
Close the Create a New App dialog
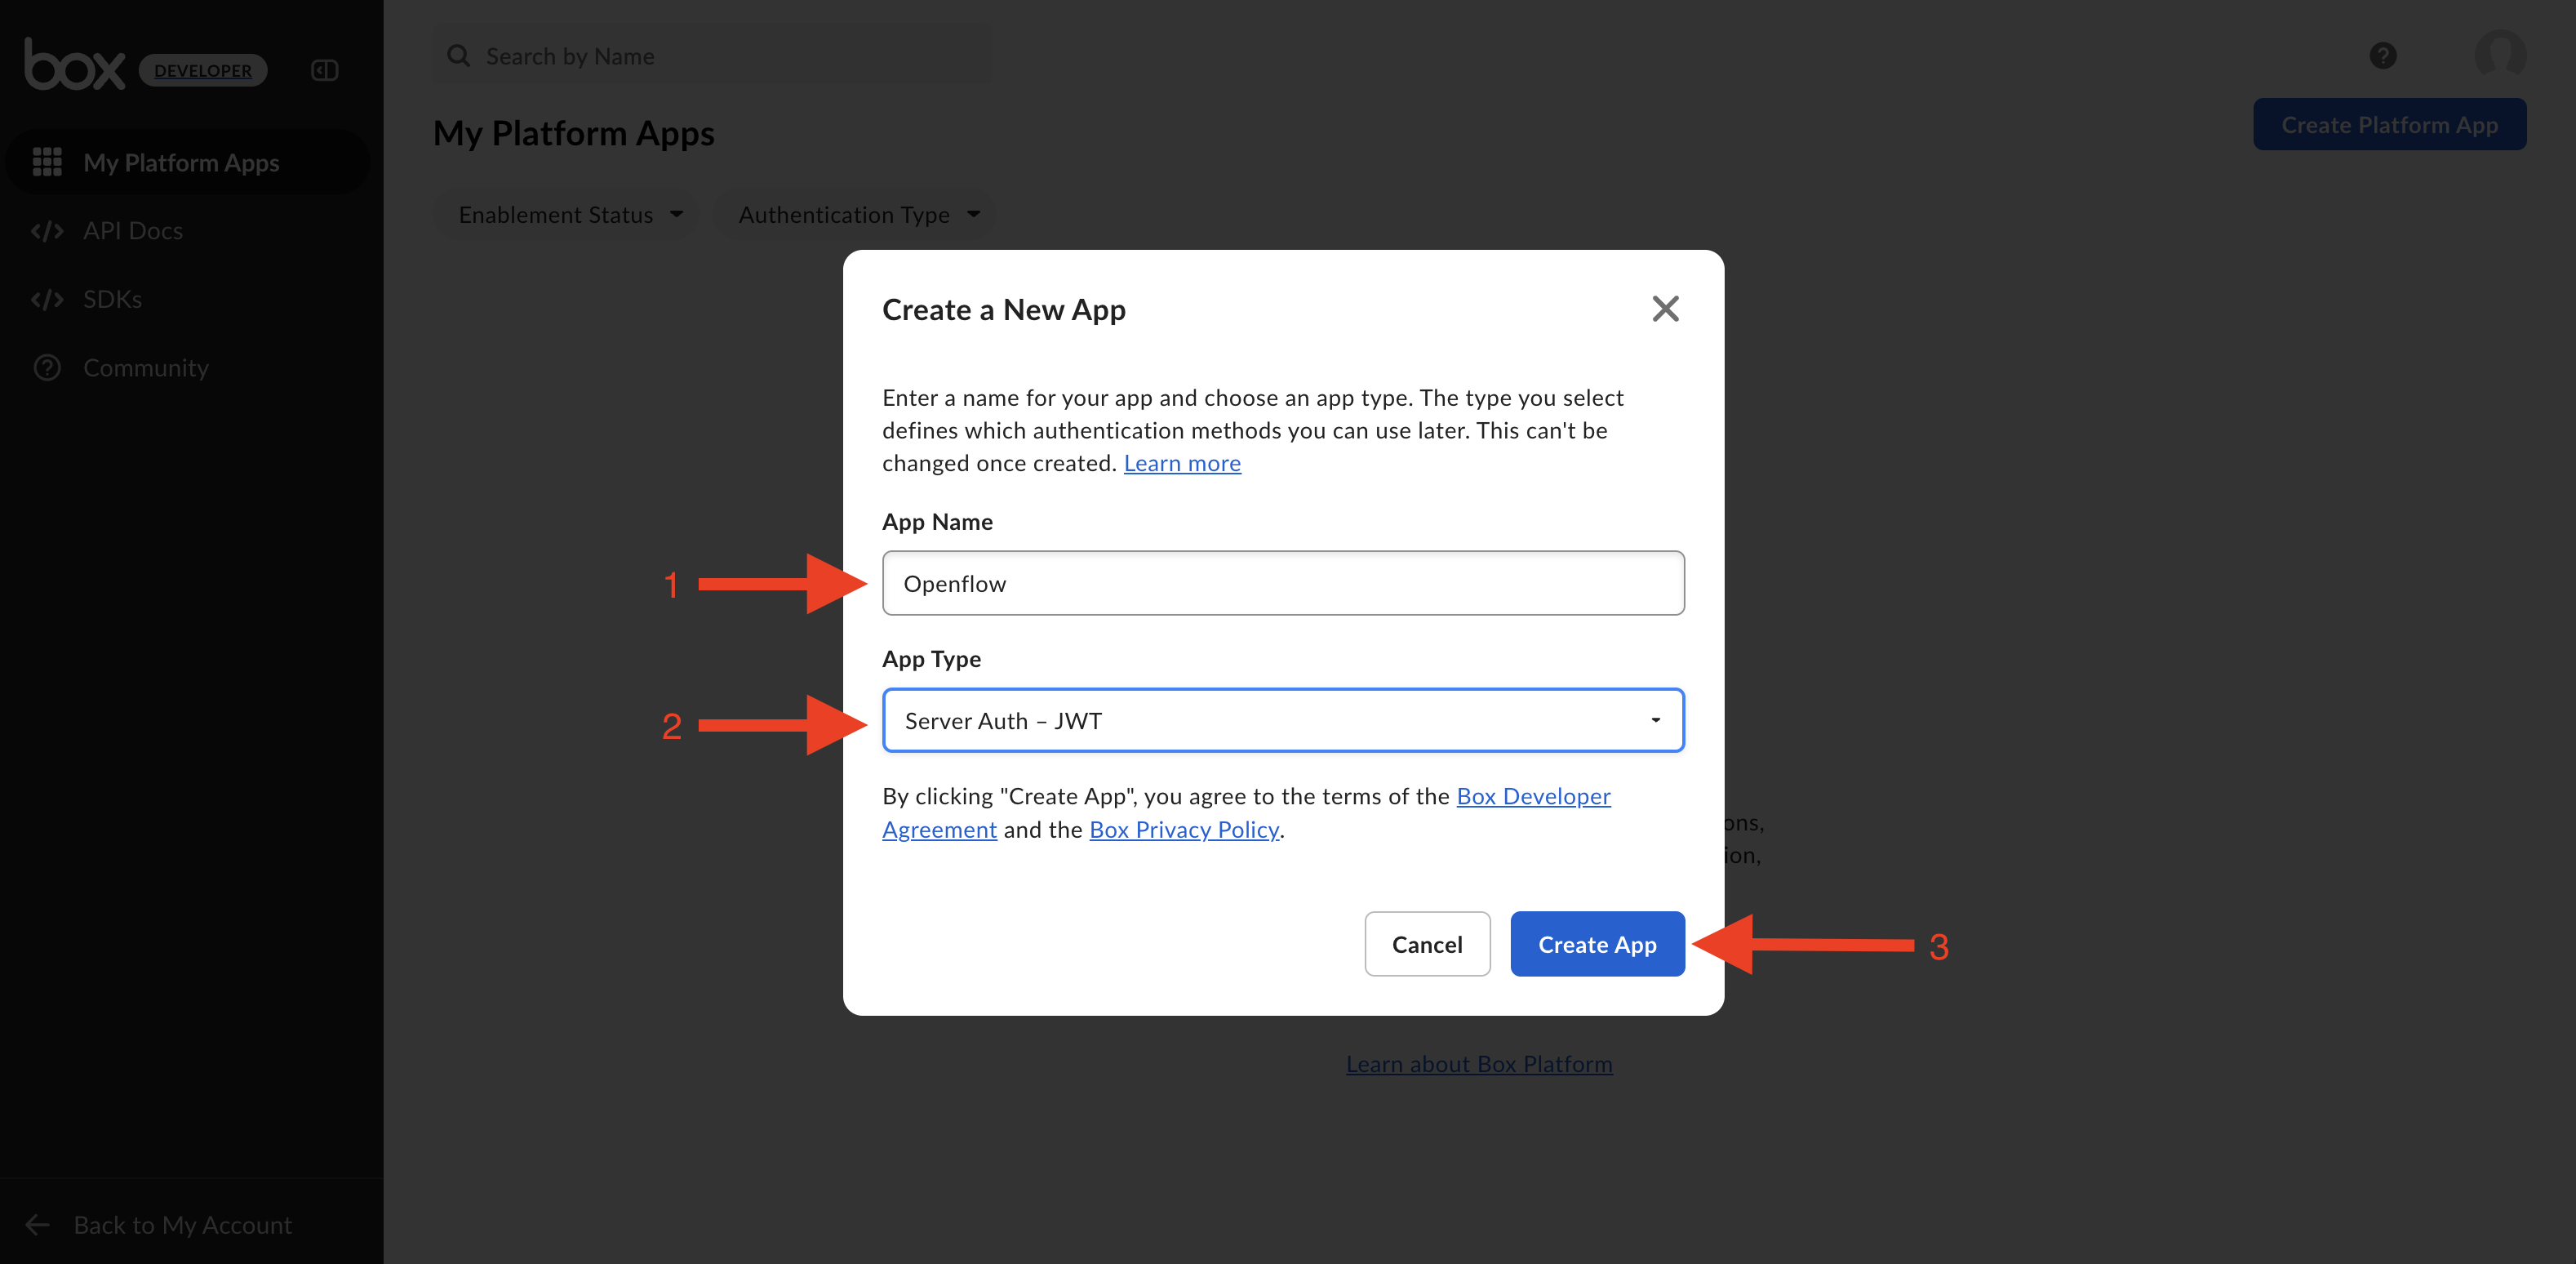tap(1665, 309)
